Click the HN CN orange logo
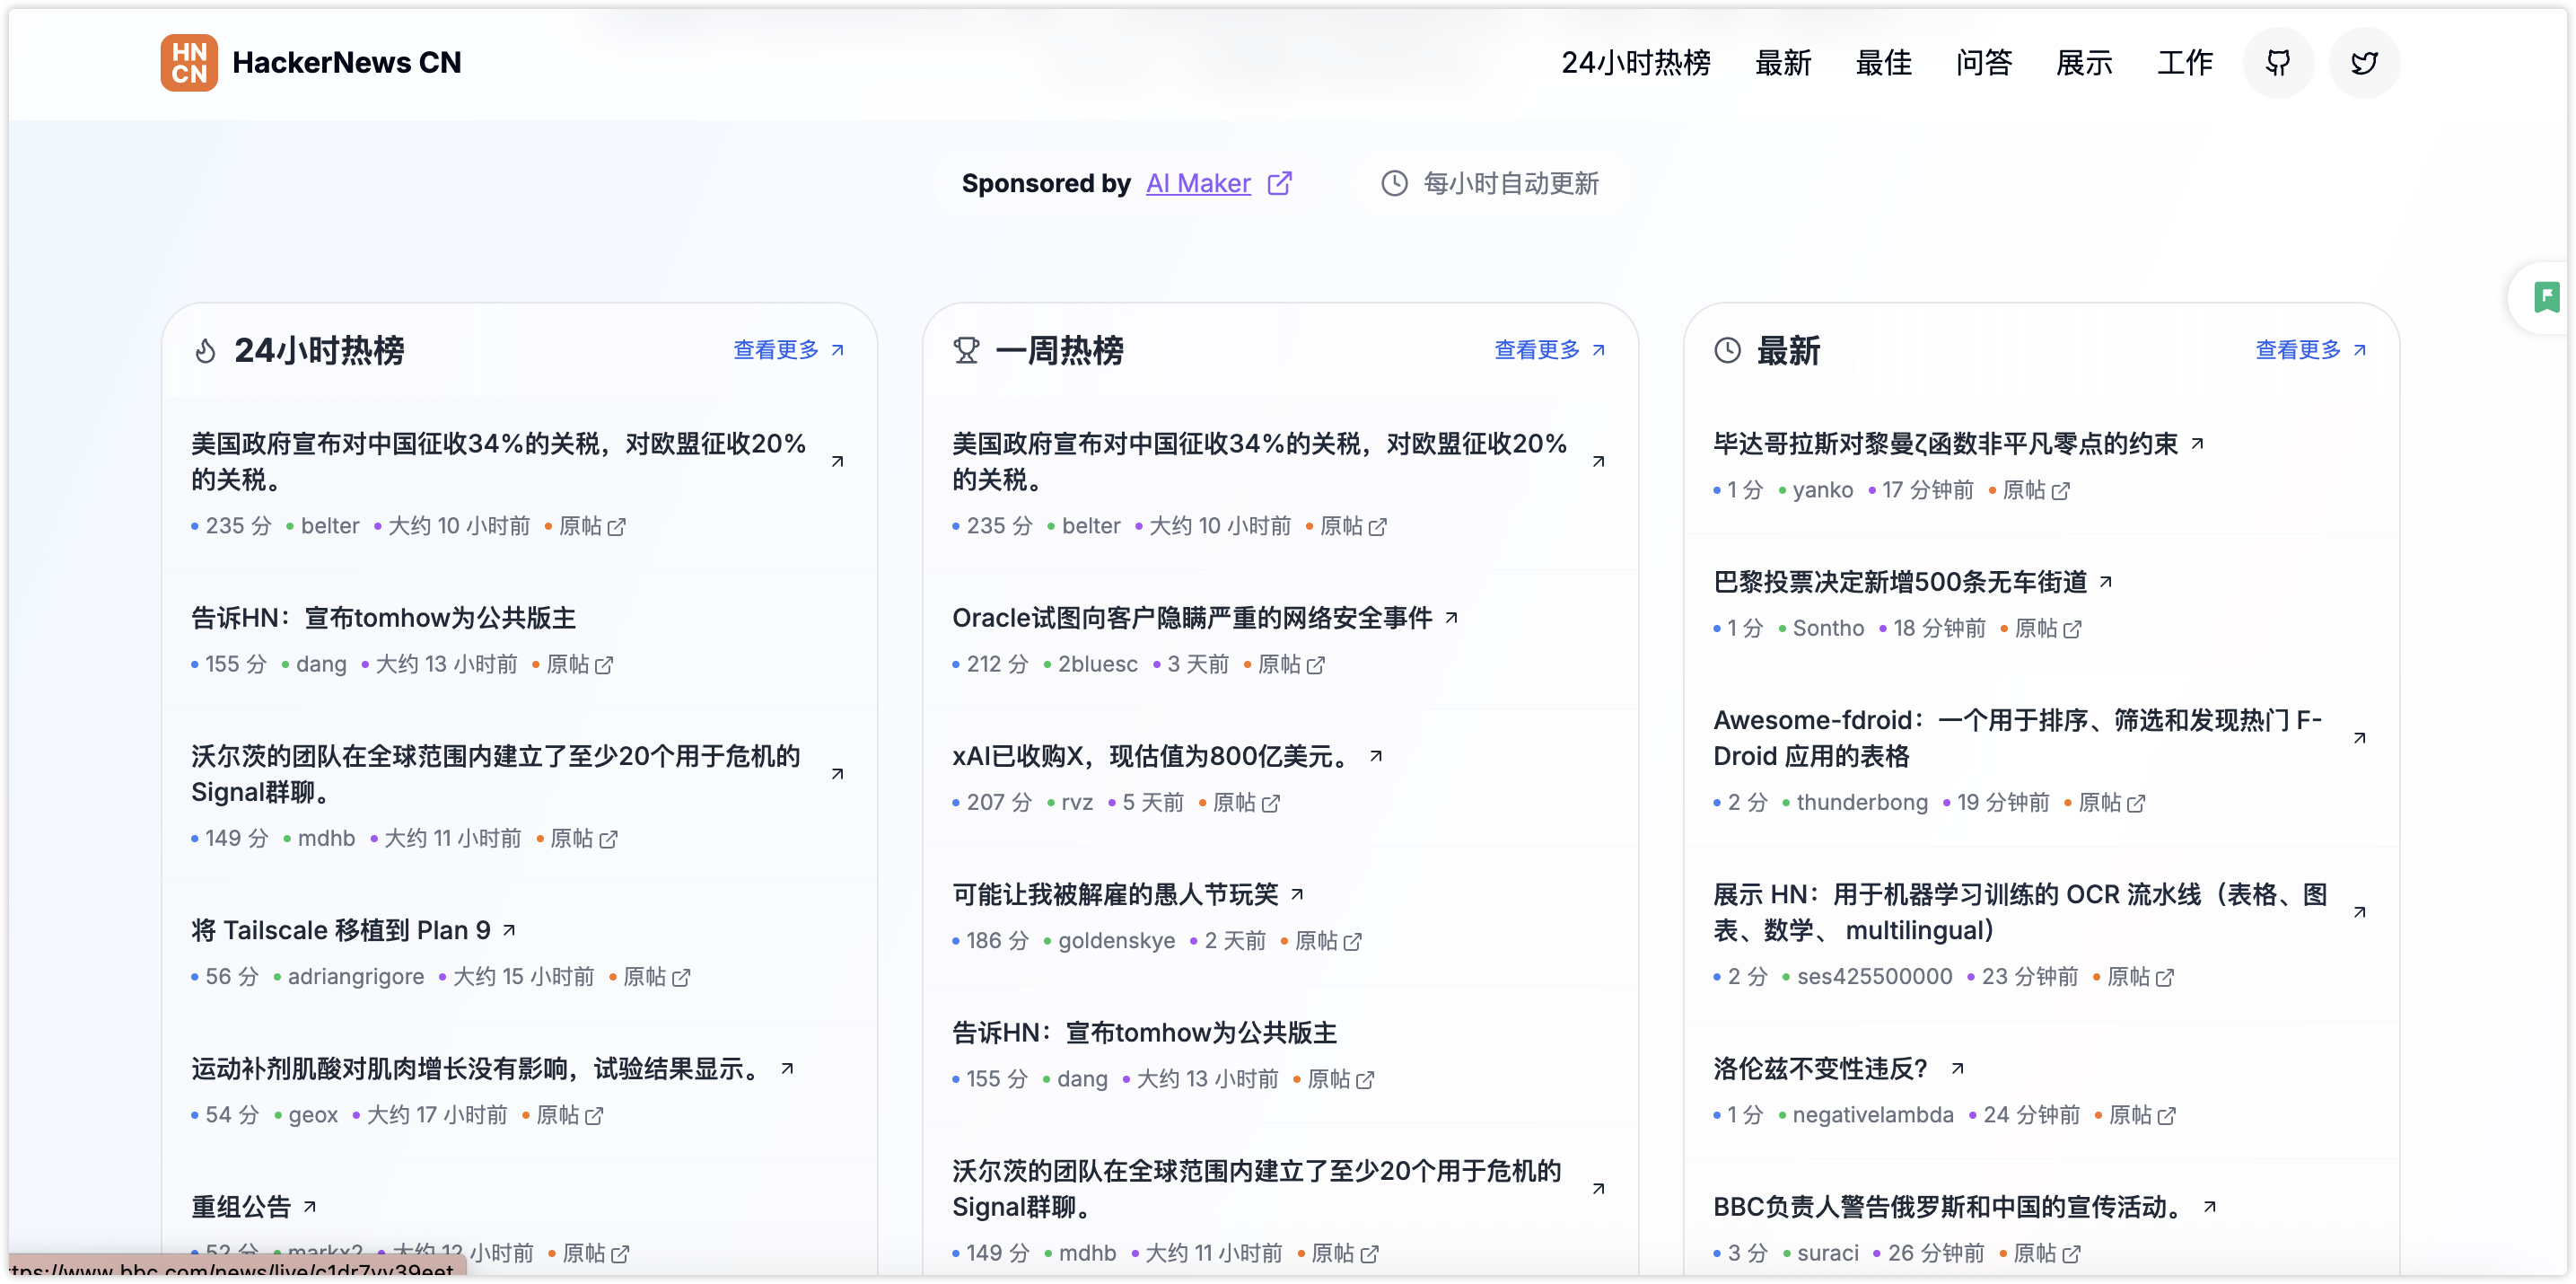 (189, 63)
